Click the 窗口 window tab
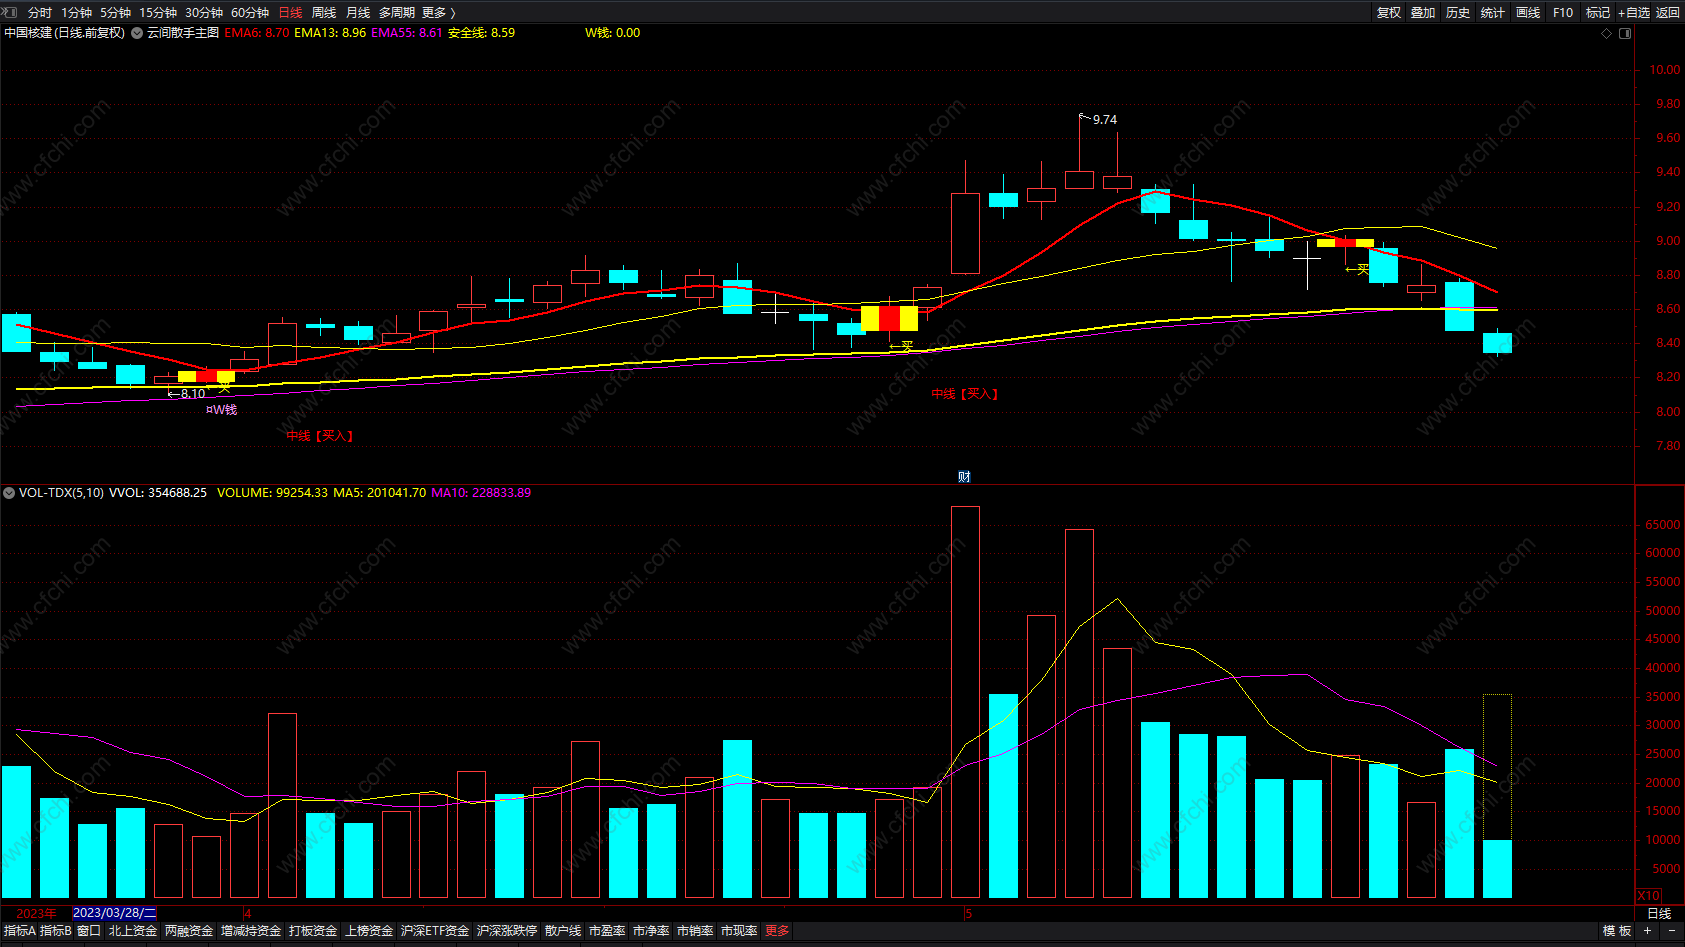 pos(89,931)
